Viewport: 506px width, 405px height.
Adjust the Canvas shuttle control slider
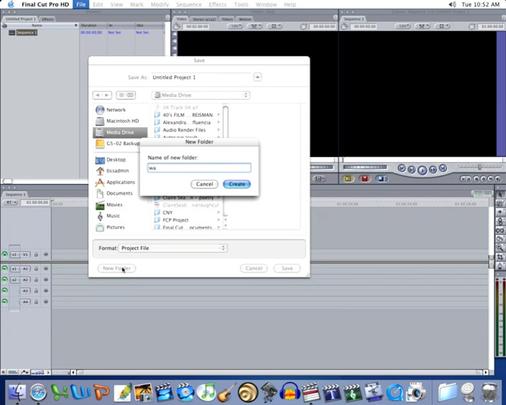click(x=480, y=167)
